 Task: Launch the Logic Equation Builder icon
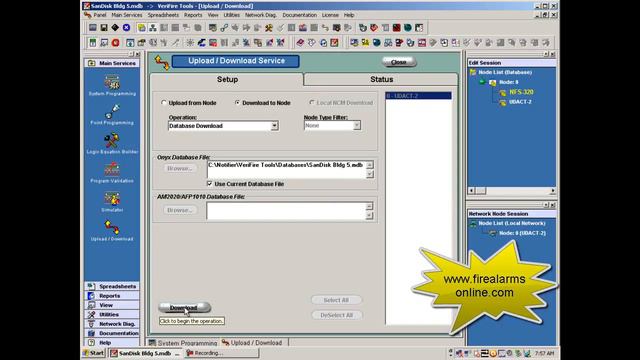[111, 140]
